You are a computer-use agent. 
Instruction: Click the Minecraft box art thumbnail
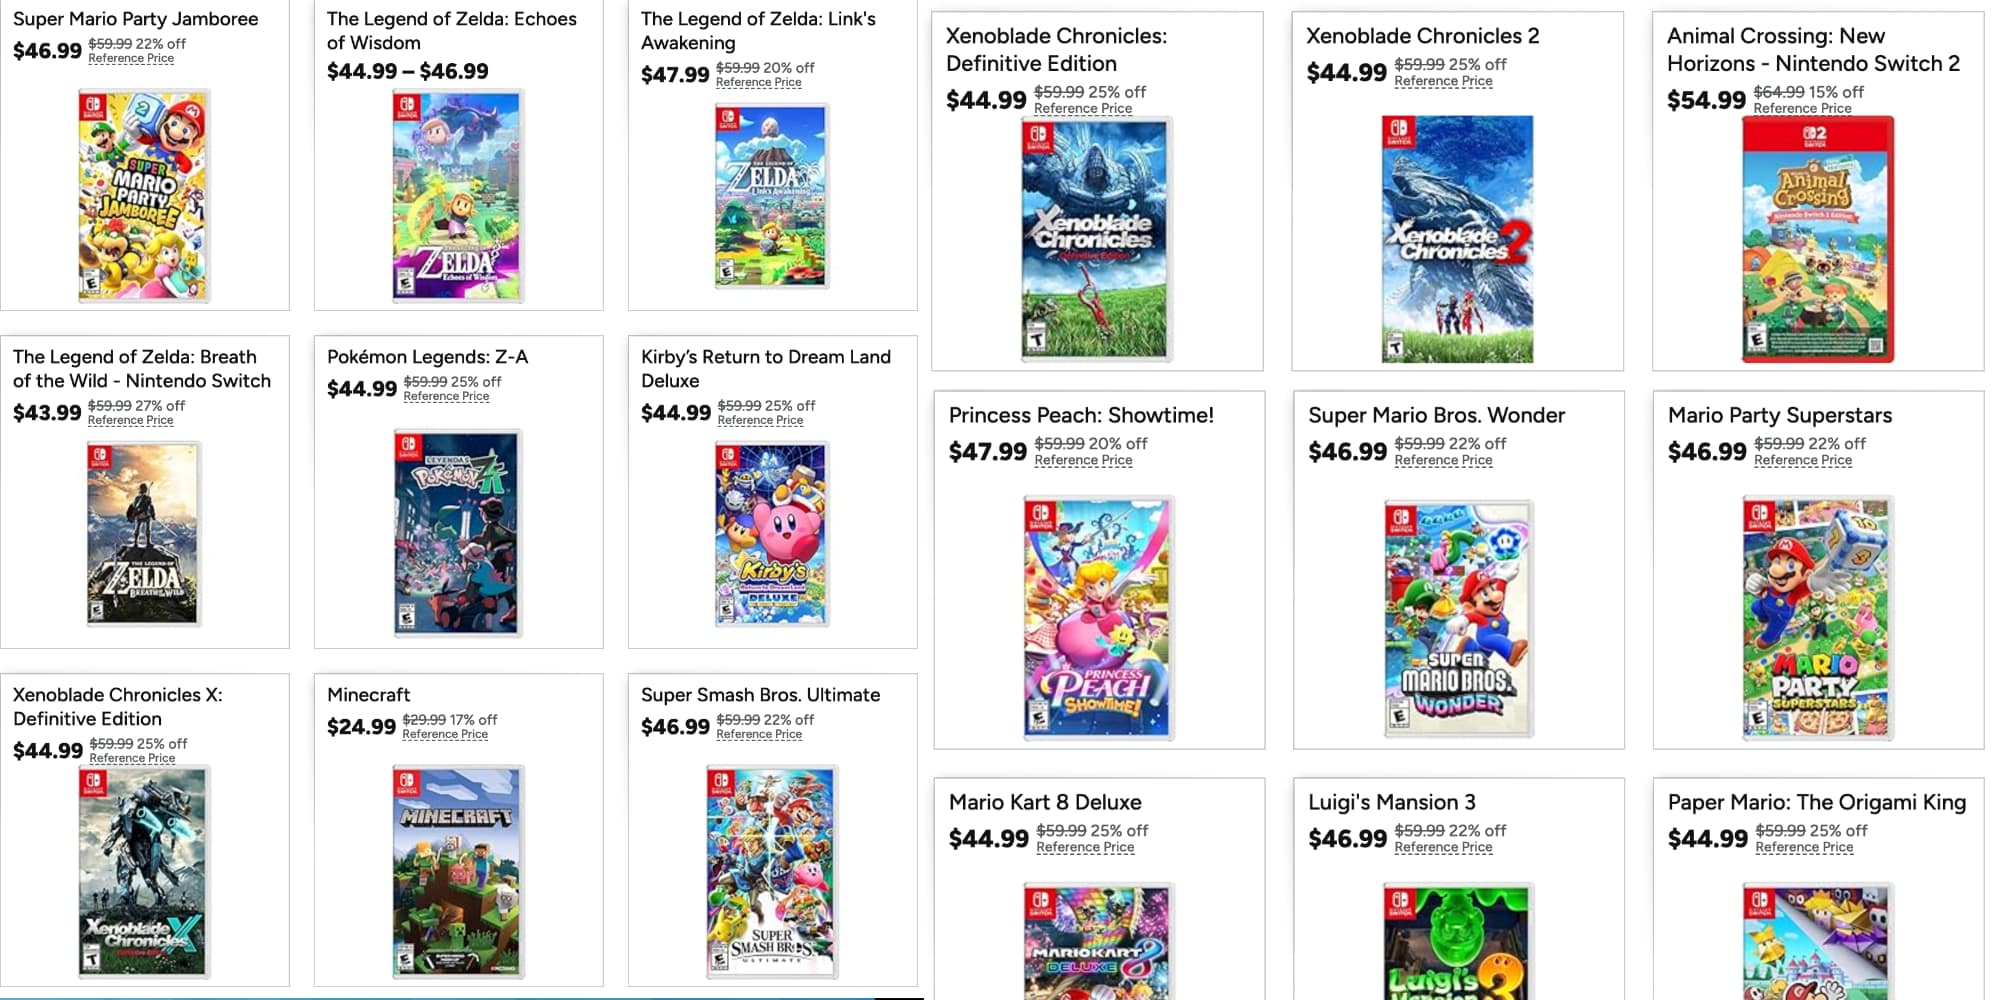point(457,871)
